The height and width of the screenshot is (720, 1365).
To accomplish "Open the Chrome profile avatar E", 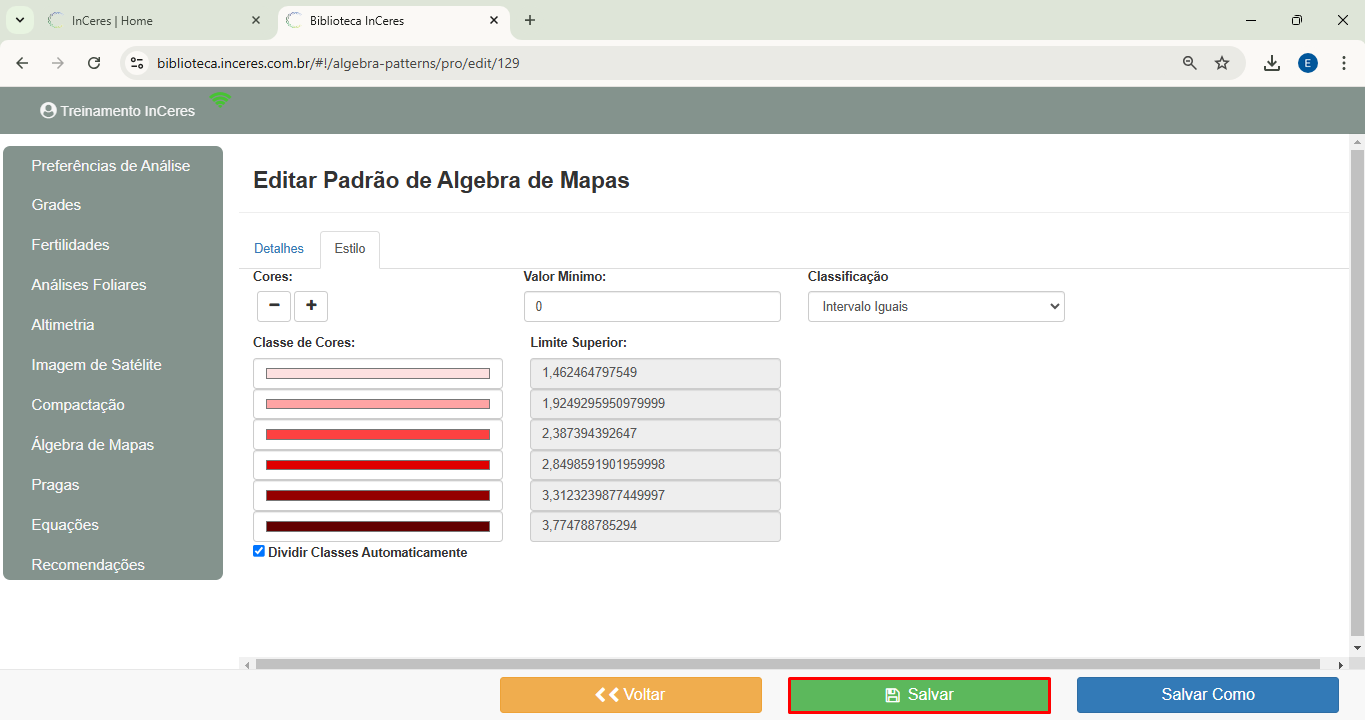I will tap(1308, 63).
